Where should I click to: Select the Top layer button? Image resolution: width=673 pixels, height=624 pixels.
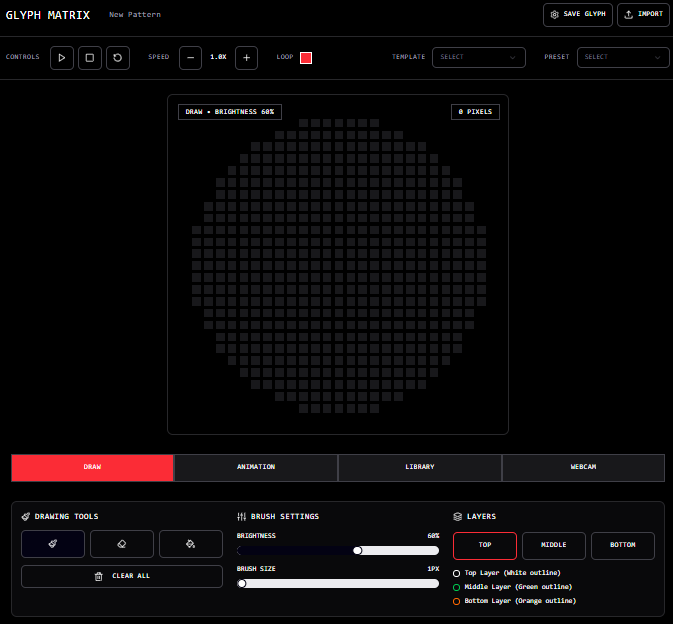click(485, 545)
